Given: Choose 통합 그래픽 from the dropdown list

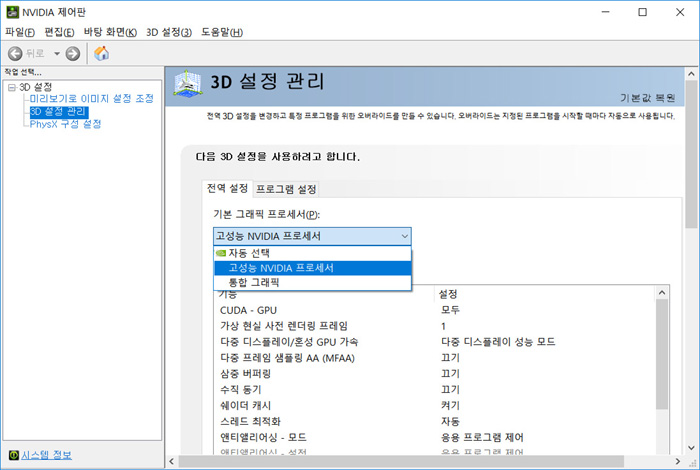Looking at the screenshot, I should pos(312,282).
